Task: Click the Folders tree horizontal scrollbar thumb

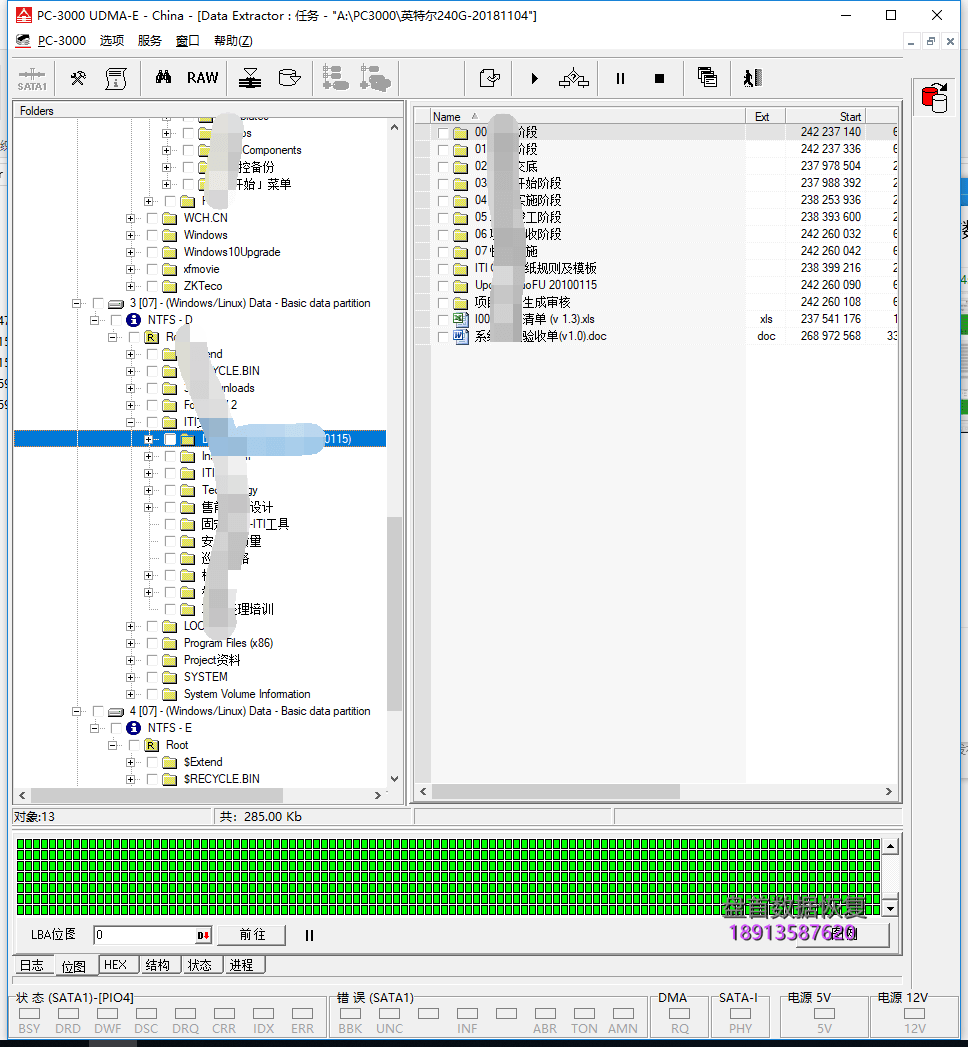Action: 157,795
